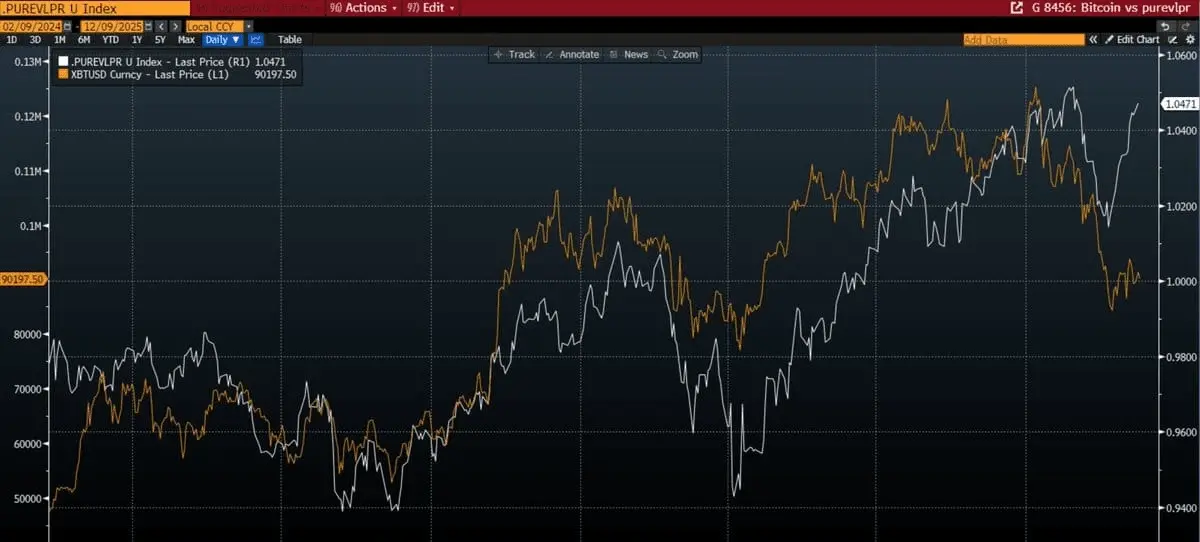The height and width of the screenshot is (542, 1200).
Task: Open the 96) Actions menu
Action: click(x=364, y=7)
